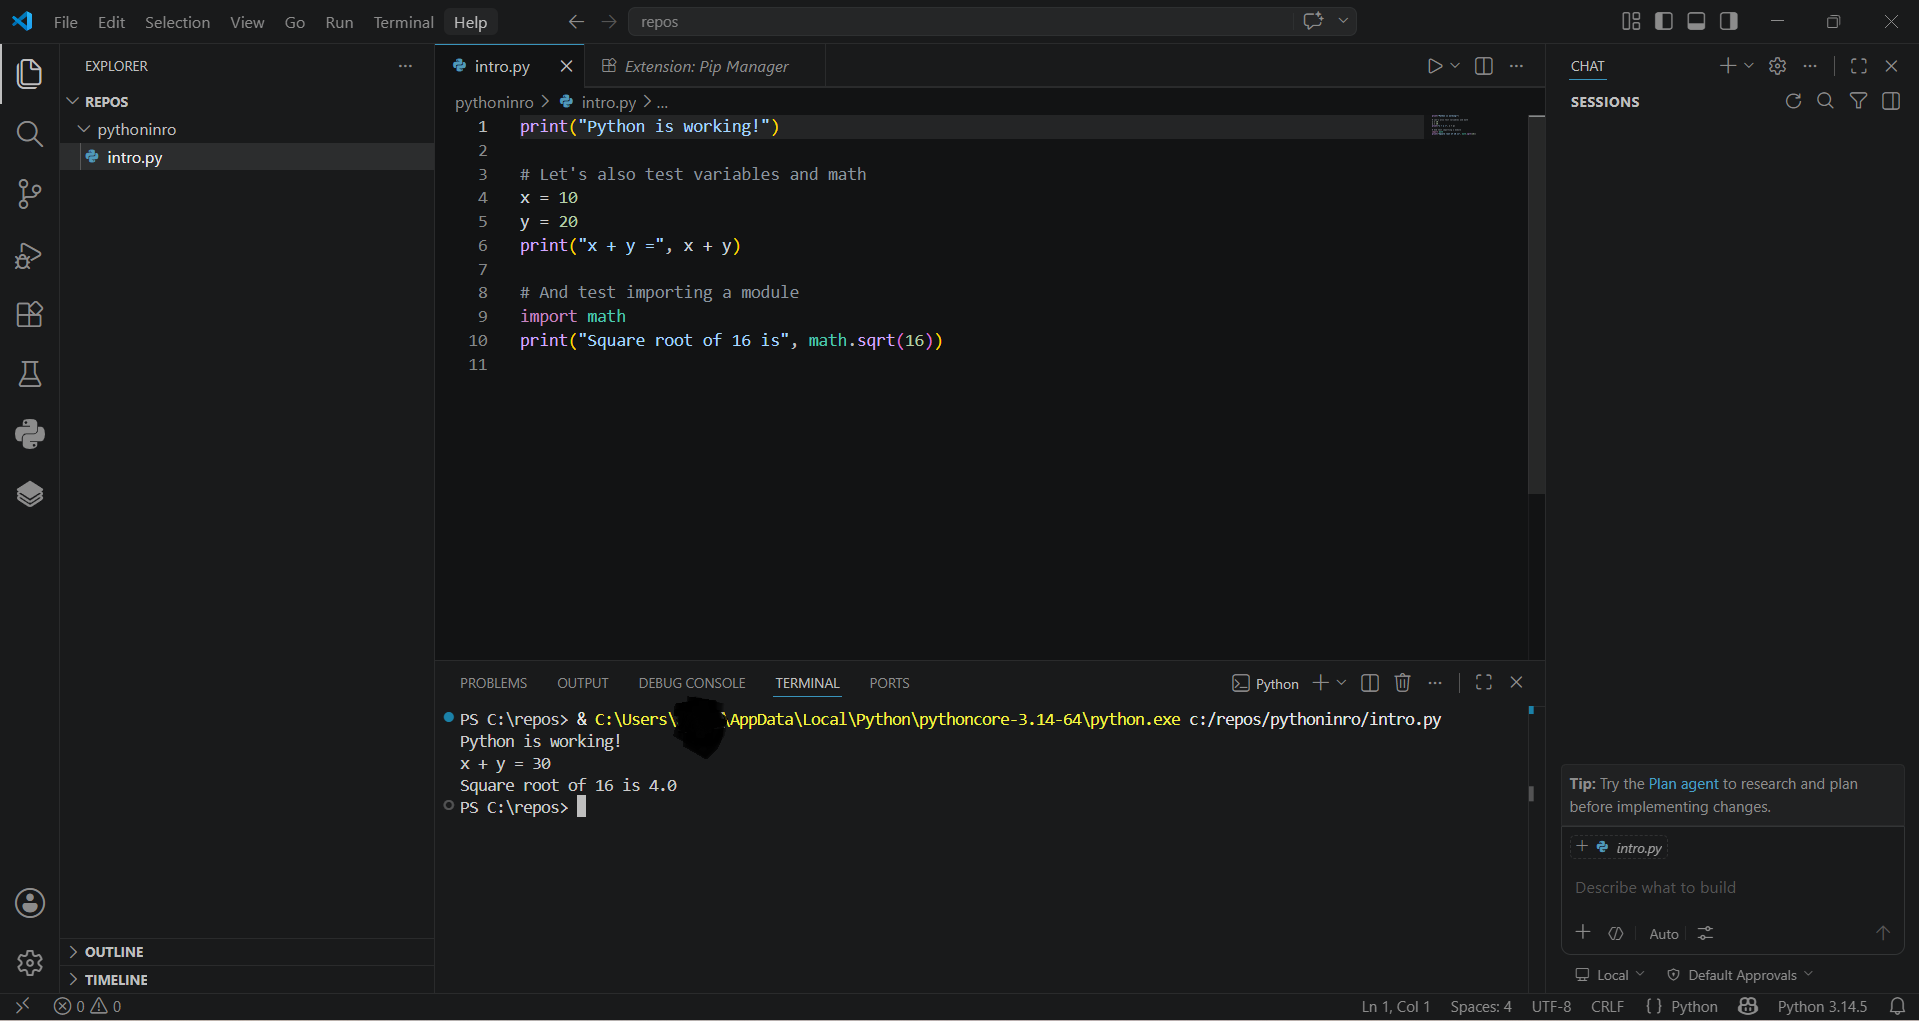This screenshot has width=1919, height=1021.
Task: Open the Local session target dropdown
Action: (1609, 975)
